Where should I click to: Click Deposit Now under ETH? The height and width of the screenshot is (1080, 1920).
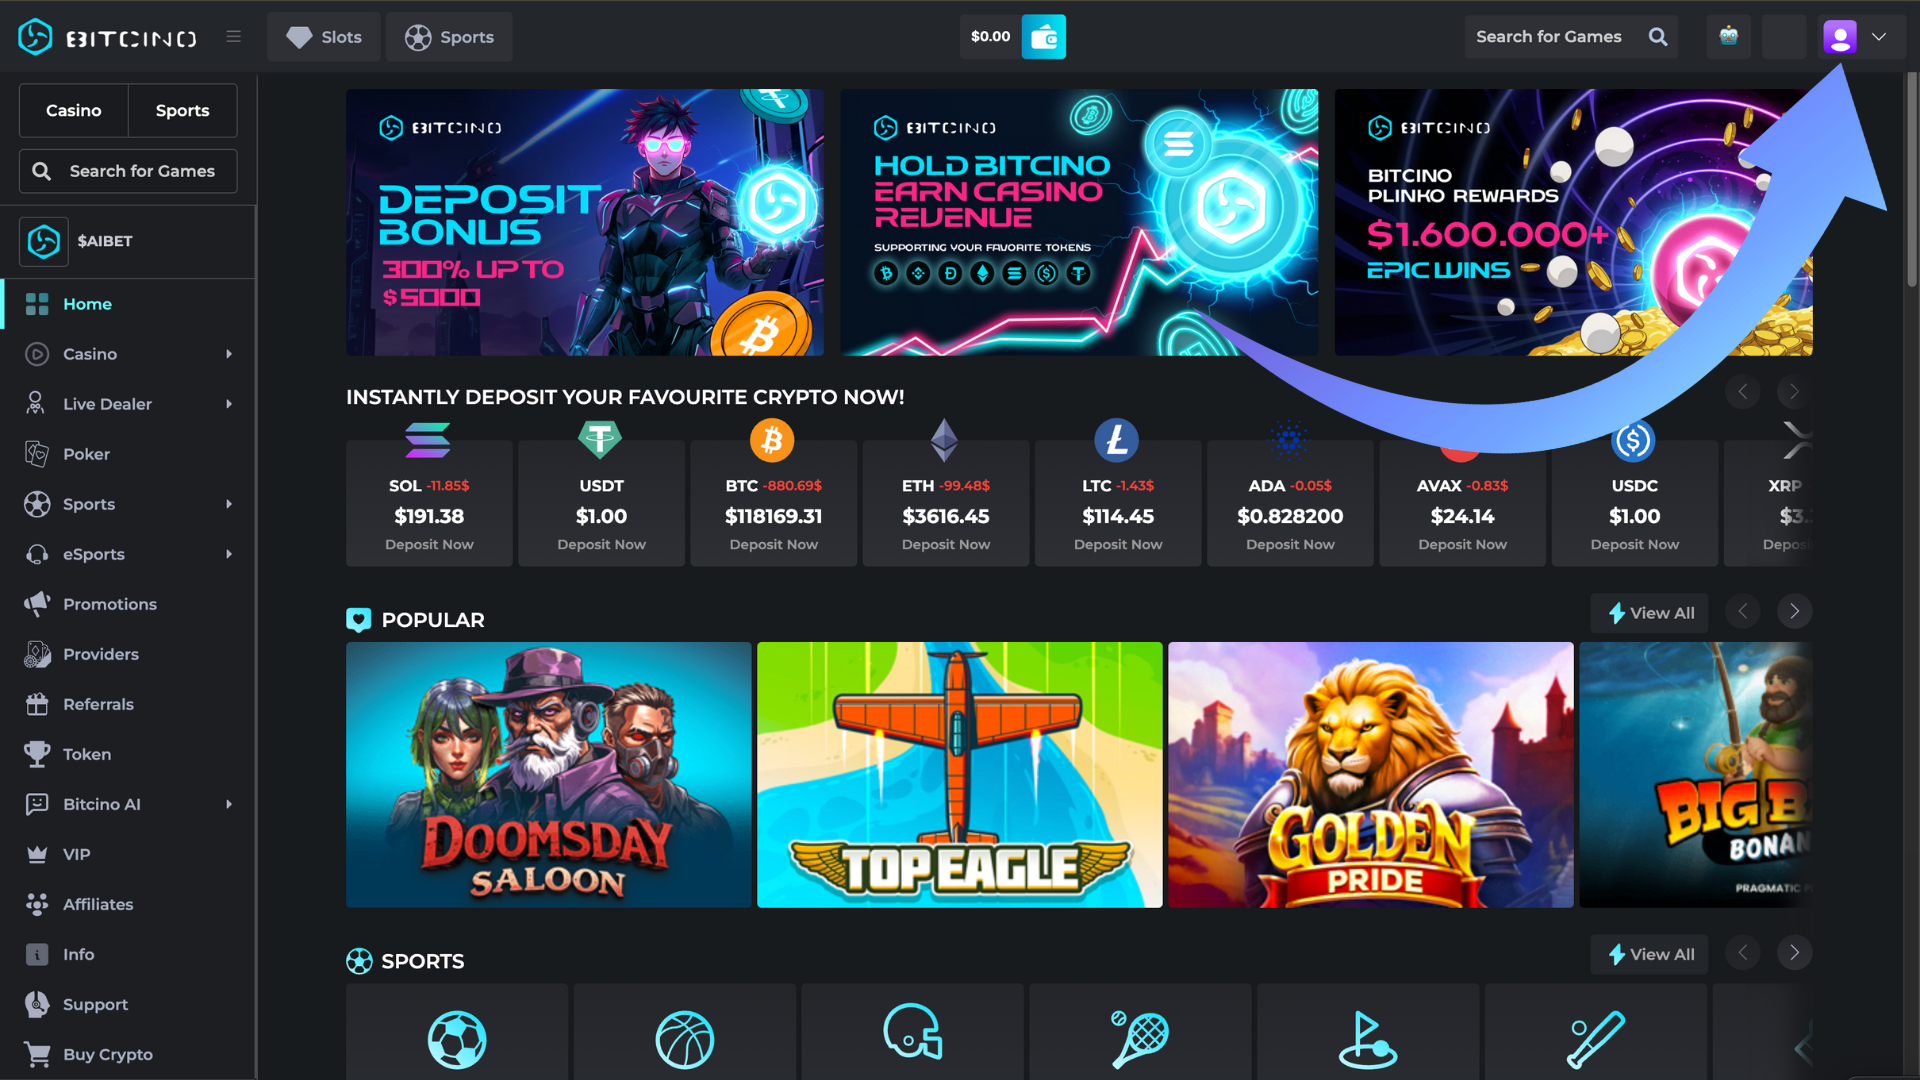945,545
